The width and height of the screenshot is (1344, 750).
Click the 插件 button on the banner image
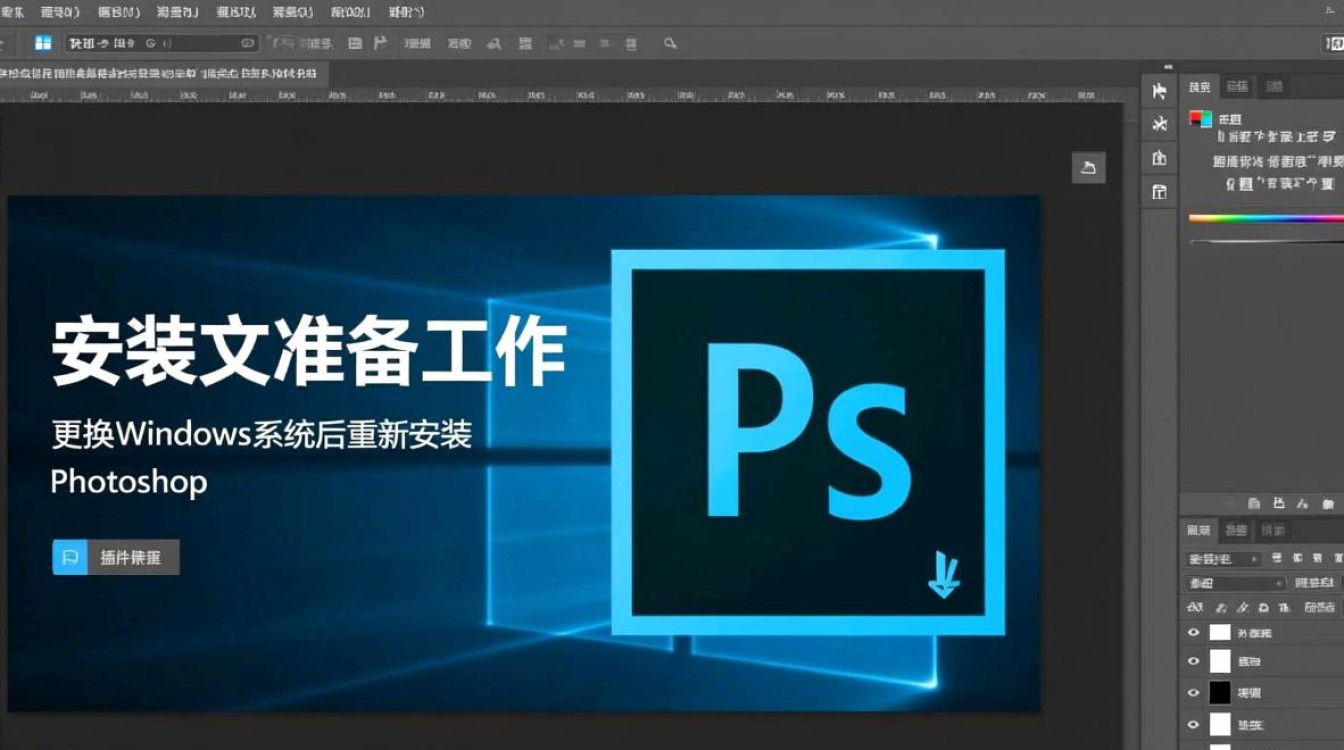coord(115,557)
